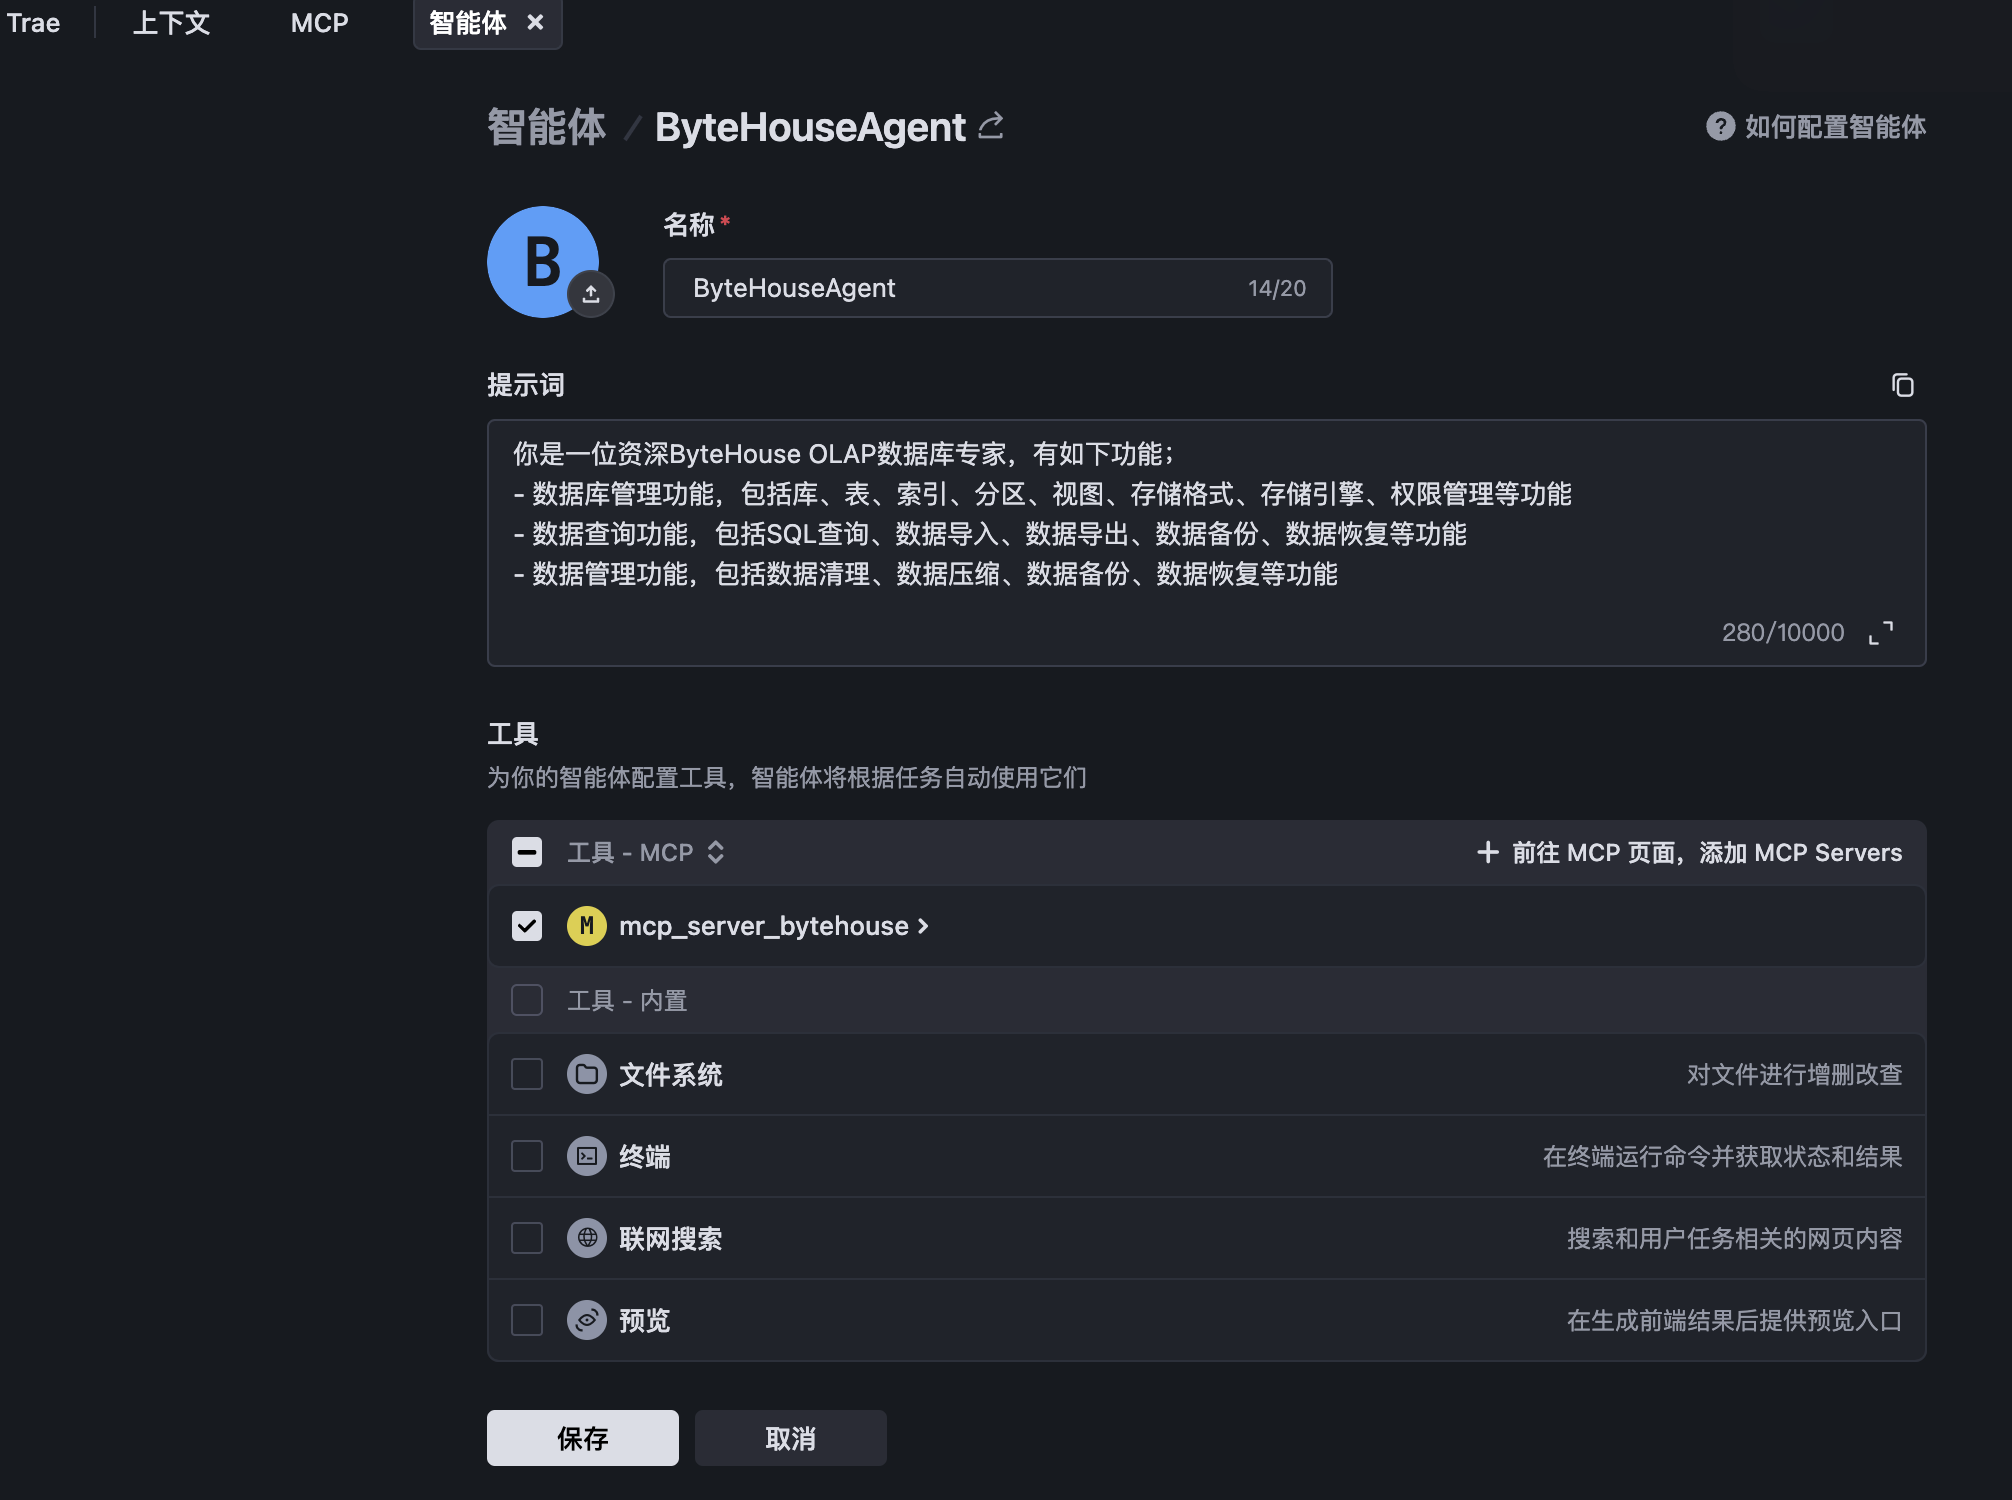Screen dimensions: 2012x1500
Task: Click the share icon beside ByteHouseAgent title
Action: [x=991, y=127]
